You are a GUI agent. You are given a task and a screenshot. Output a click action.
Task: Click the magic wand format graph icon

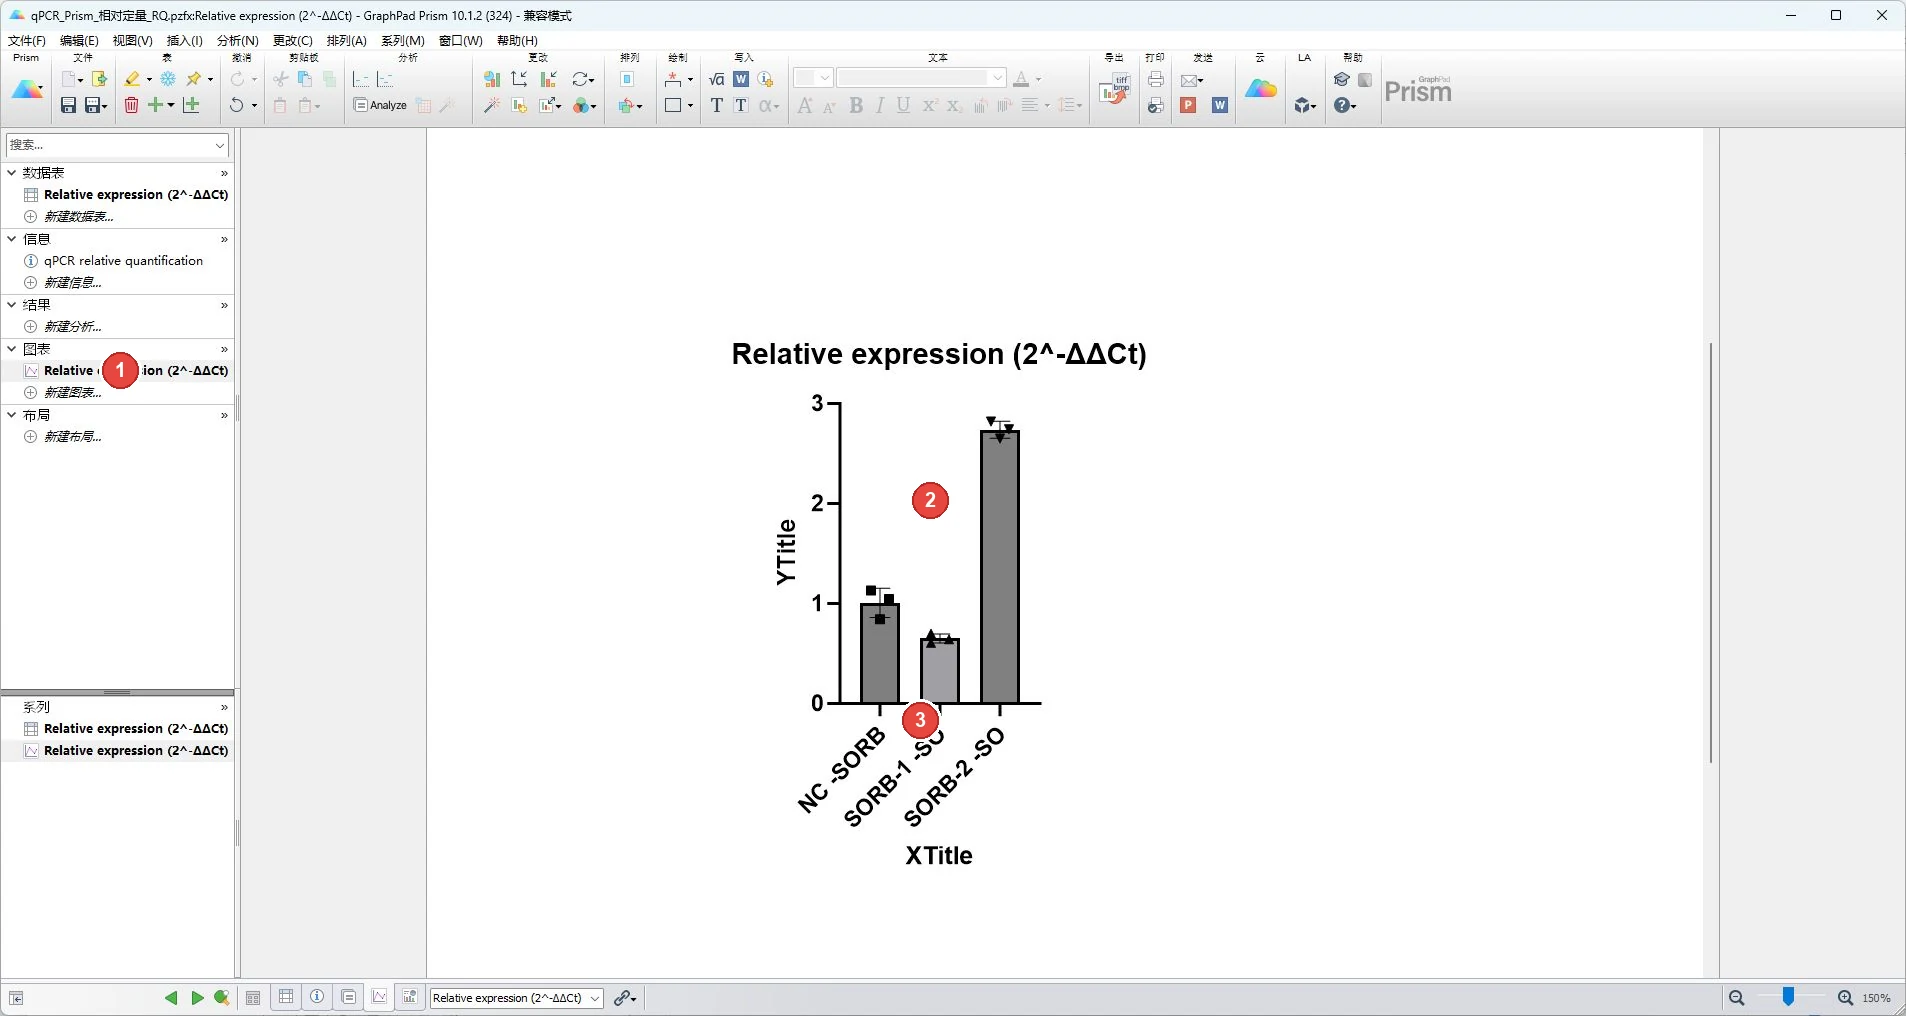491,105
